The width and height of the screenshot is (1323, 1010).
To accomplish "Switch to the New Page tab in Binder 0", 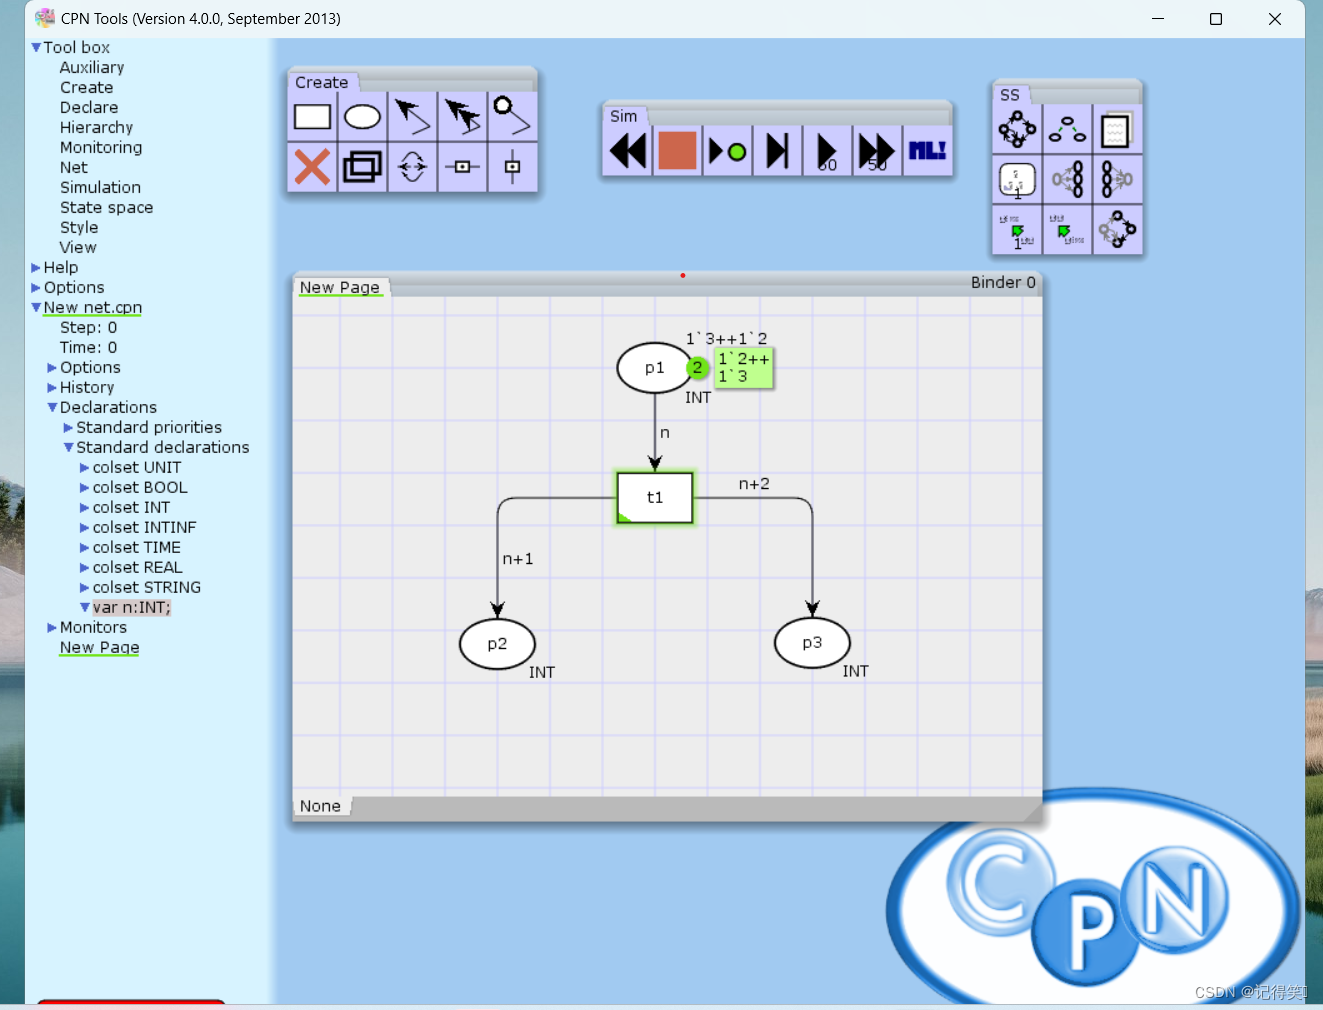I will pyautogui.click(x=340, y=287).
